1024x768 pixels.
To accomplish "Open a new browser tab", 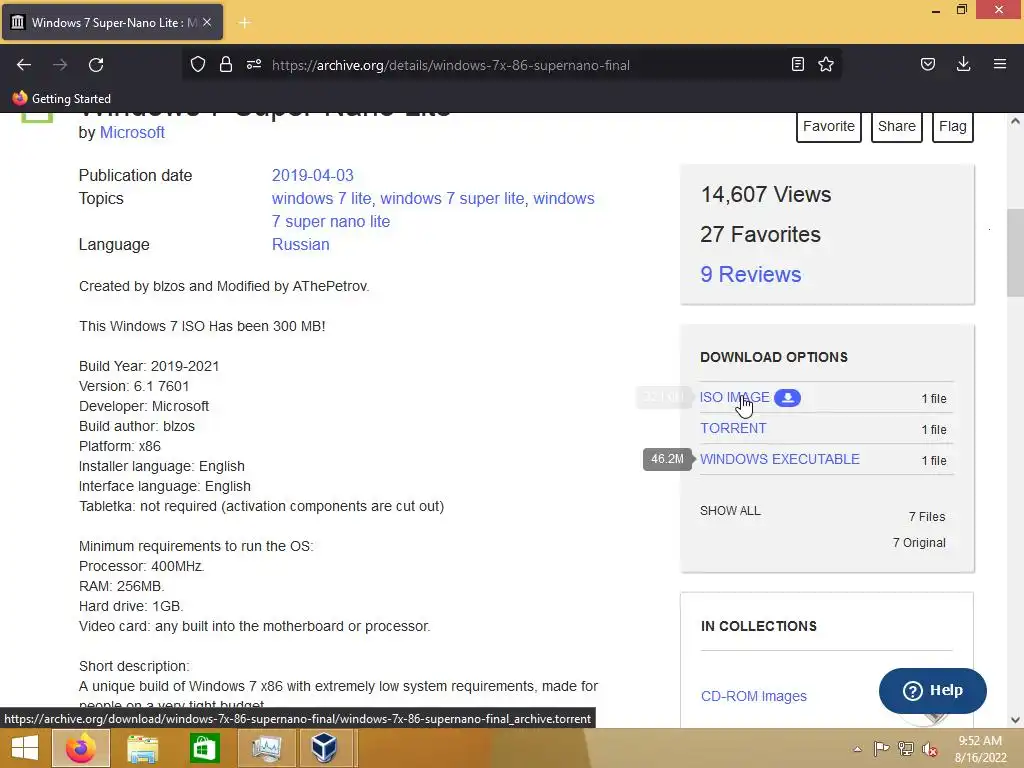I will 244,23.
